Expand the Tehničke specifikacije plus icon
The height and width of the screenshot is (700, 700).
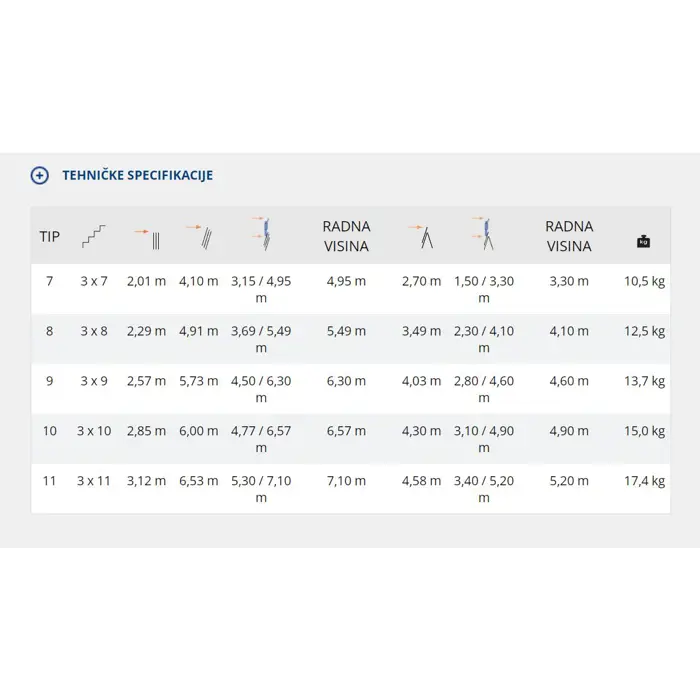click(40, 175)
